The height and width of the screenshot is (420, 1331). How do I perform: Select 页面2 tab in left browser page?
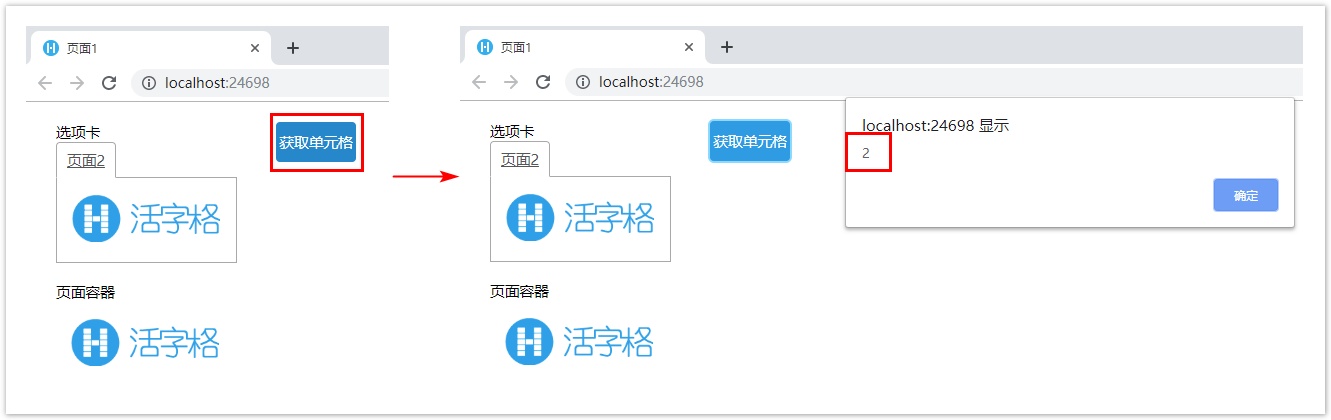[x=86, y=160]
